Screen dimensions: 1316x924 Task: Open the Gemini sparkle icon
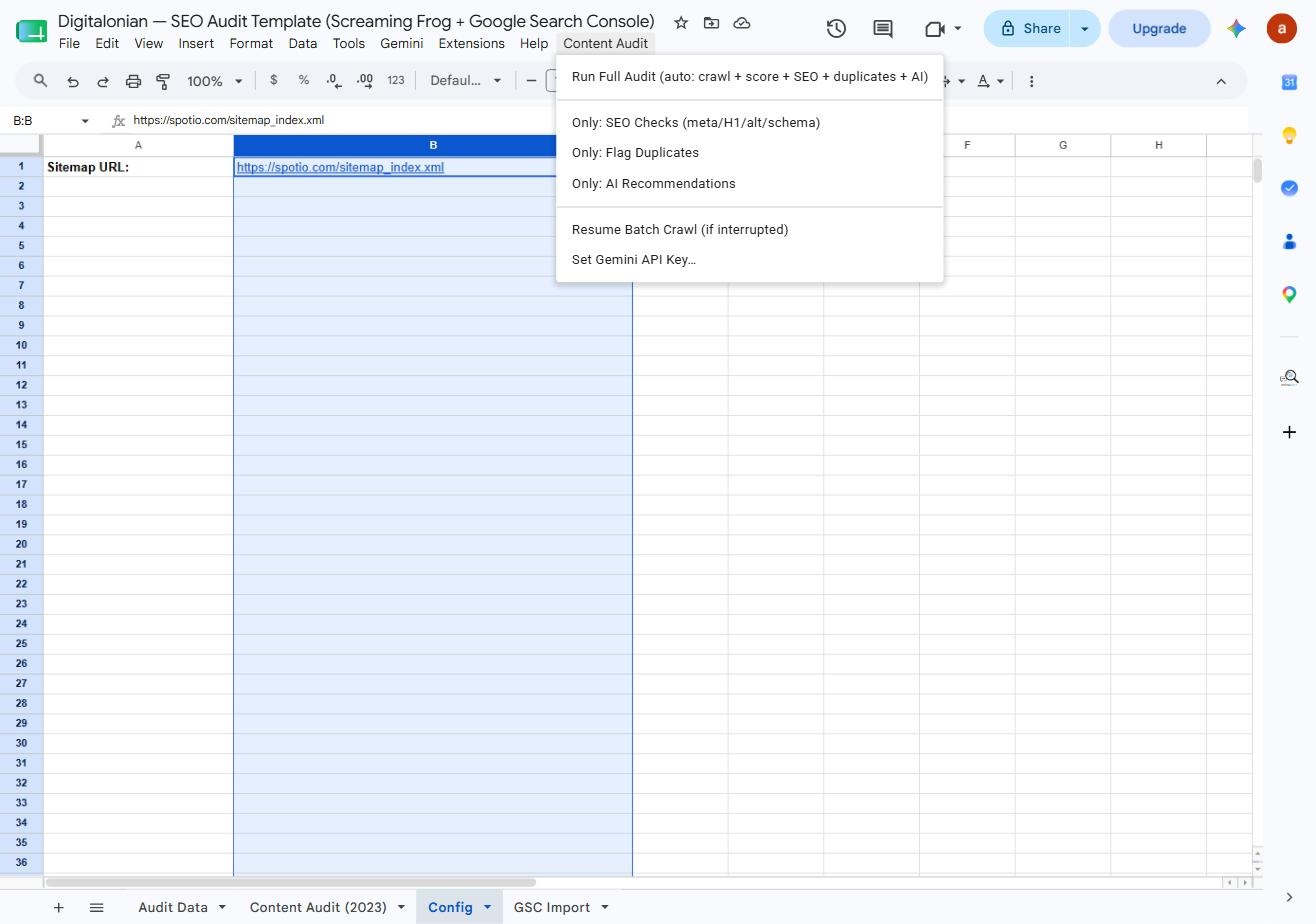(1237, 29)
